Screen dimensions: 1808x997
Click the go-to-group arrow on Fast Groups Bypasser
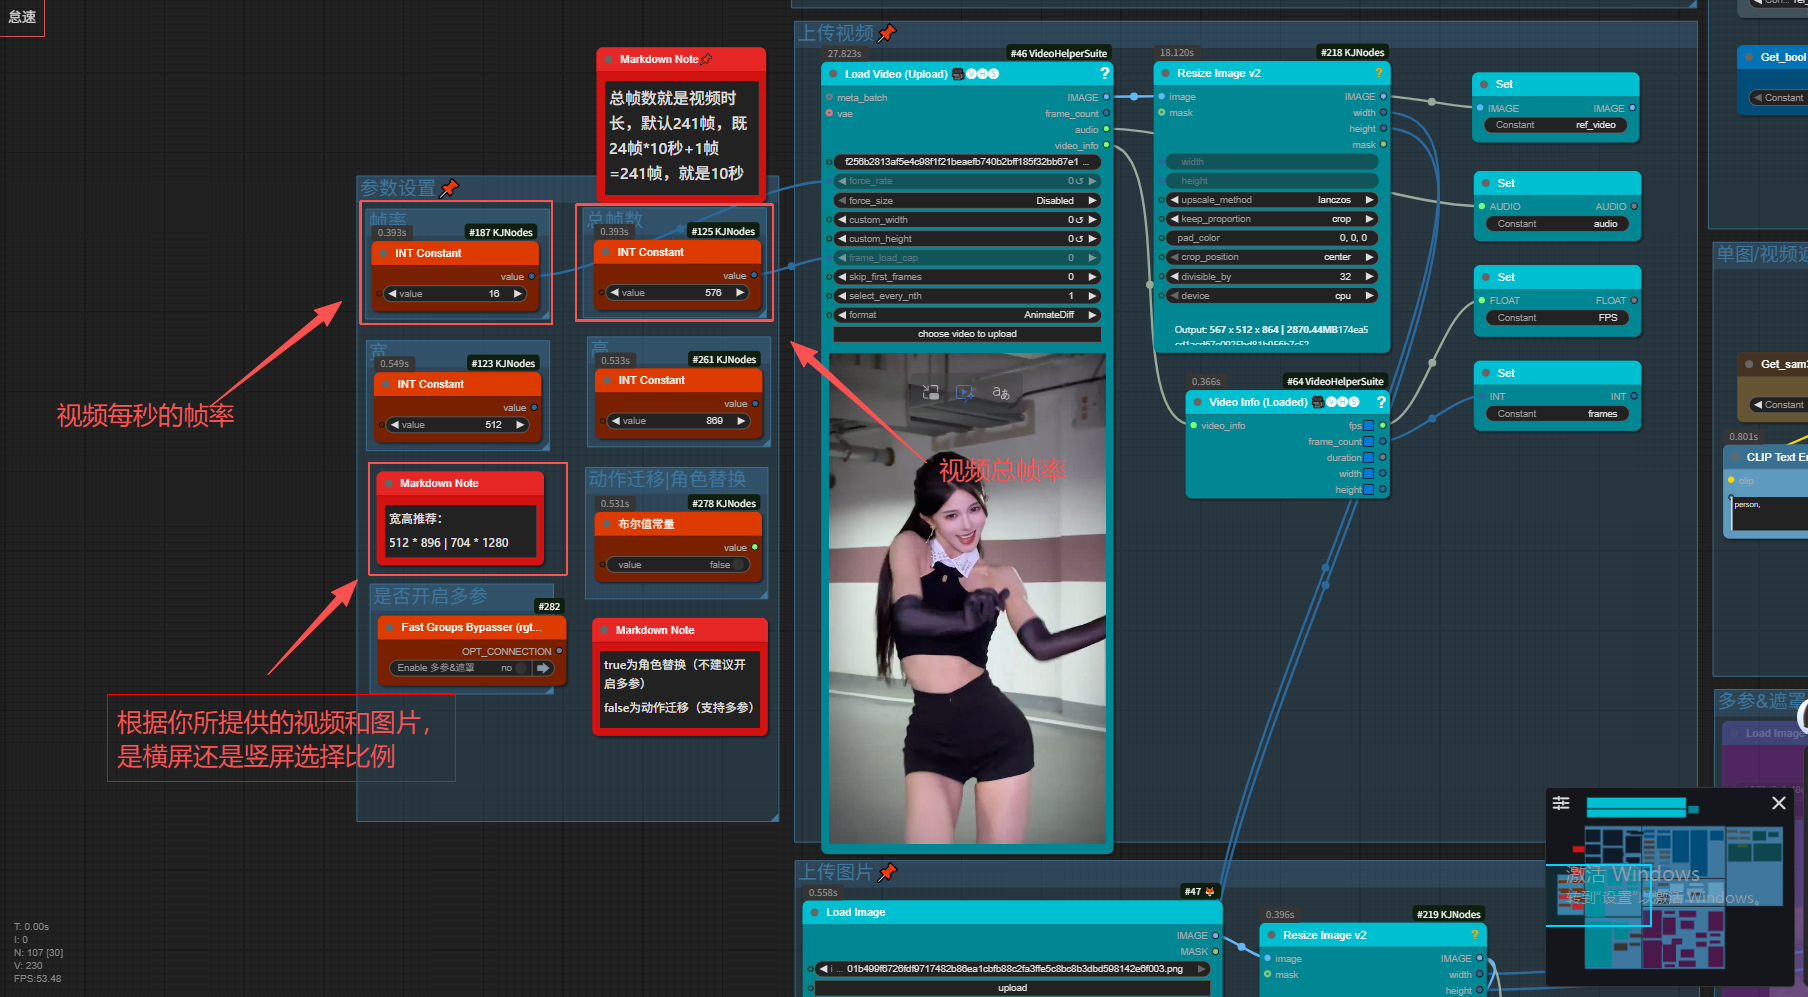543,668
